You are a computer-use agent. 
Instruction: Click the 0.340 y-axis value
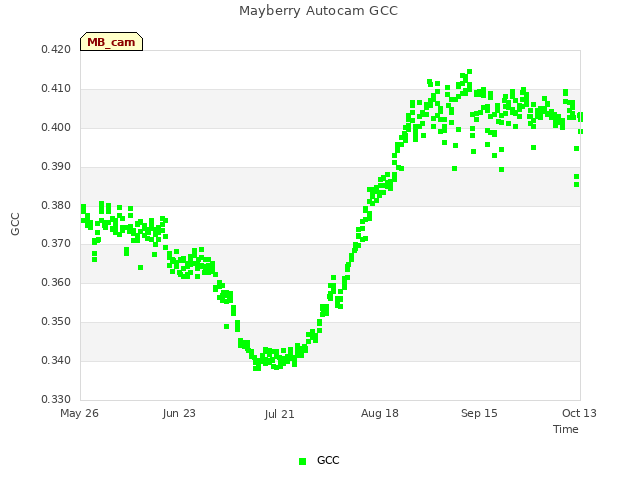pos(56,360)
